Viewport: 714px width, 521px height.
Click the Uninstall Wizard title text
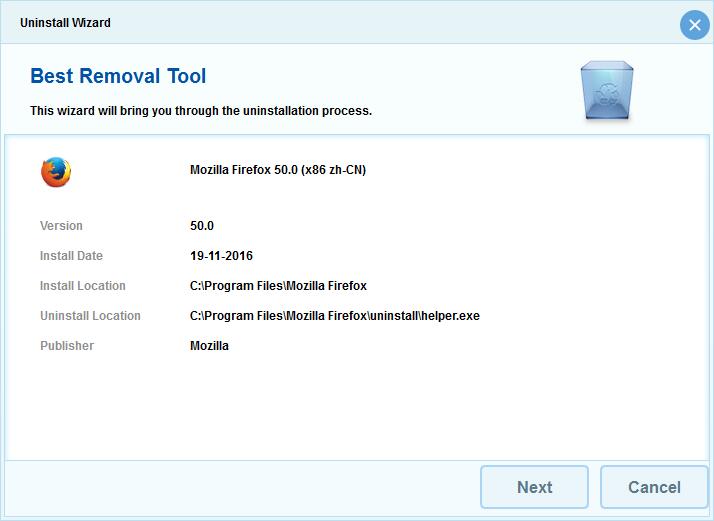click(65, 23)
